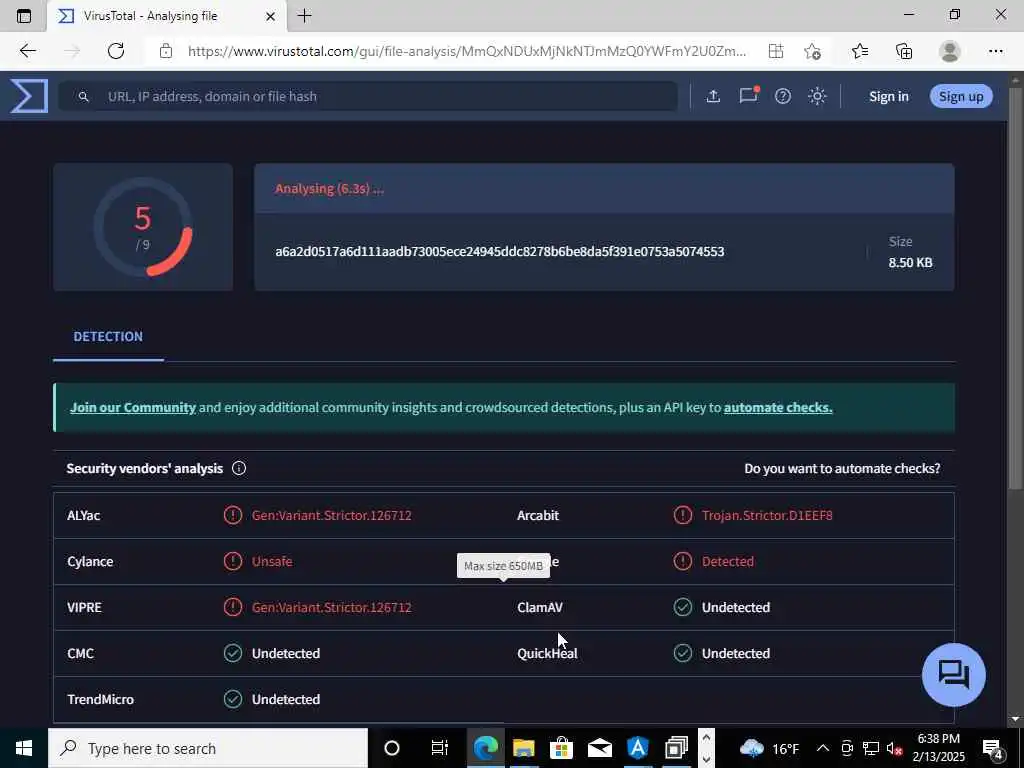This screenshot has width=1024, height=768.
Task: Open the split screen icon in address bar
Action: pyautogui.click(x=775, y=51)
